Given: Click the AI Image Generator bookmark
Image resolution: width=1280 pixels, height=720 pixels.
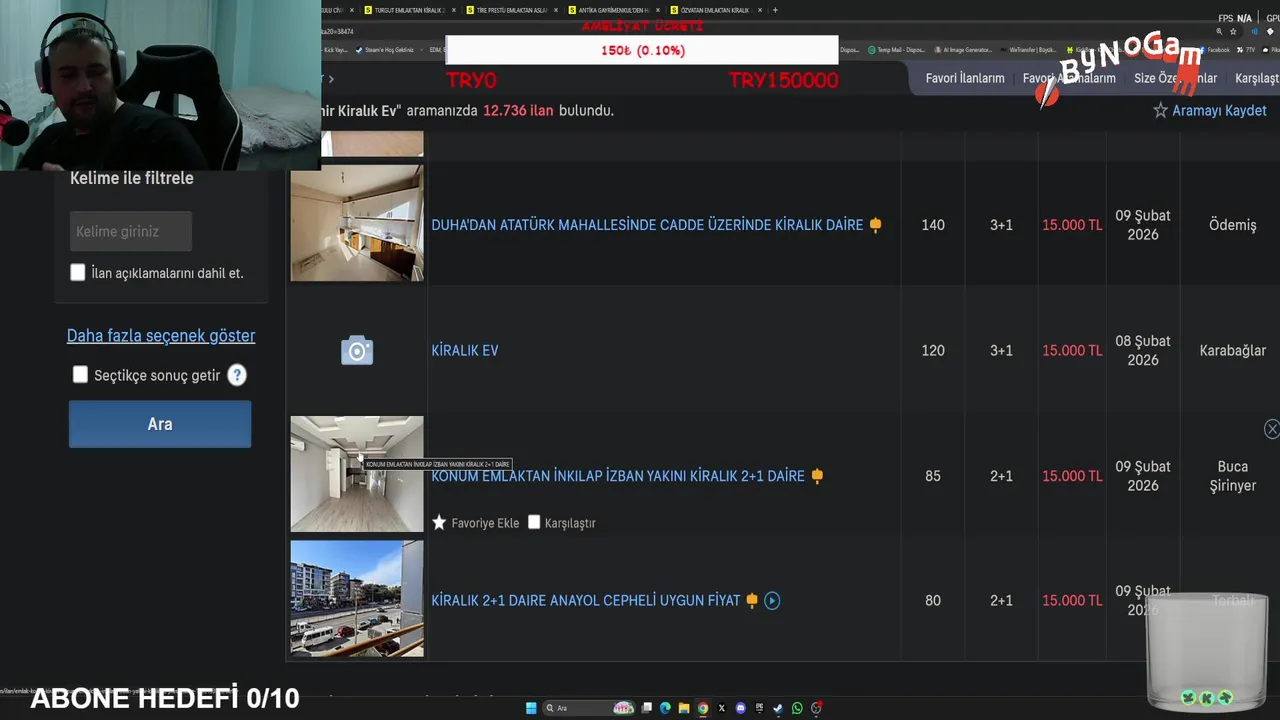Looking at the screenshot, I should (x=965, y=50).
